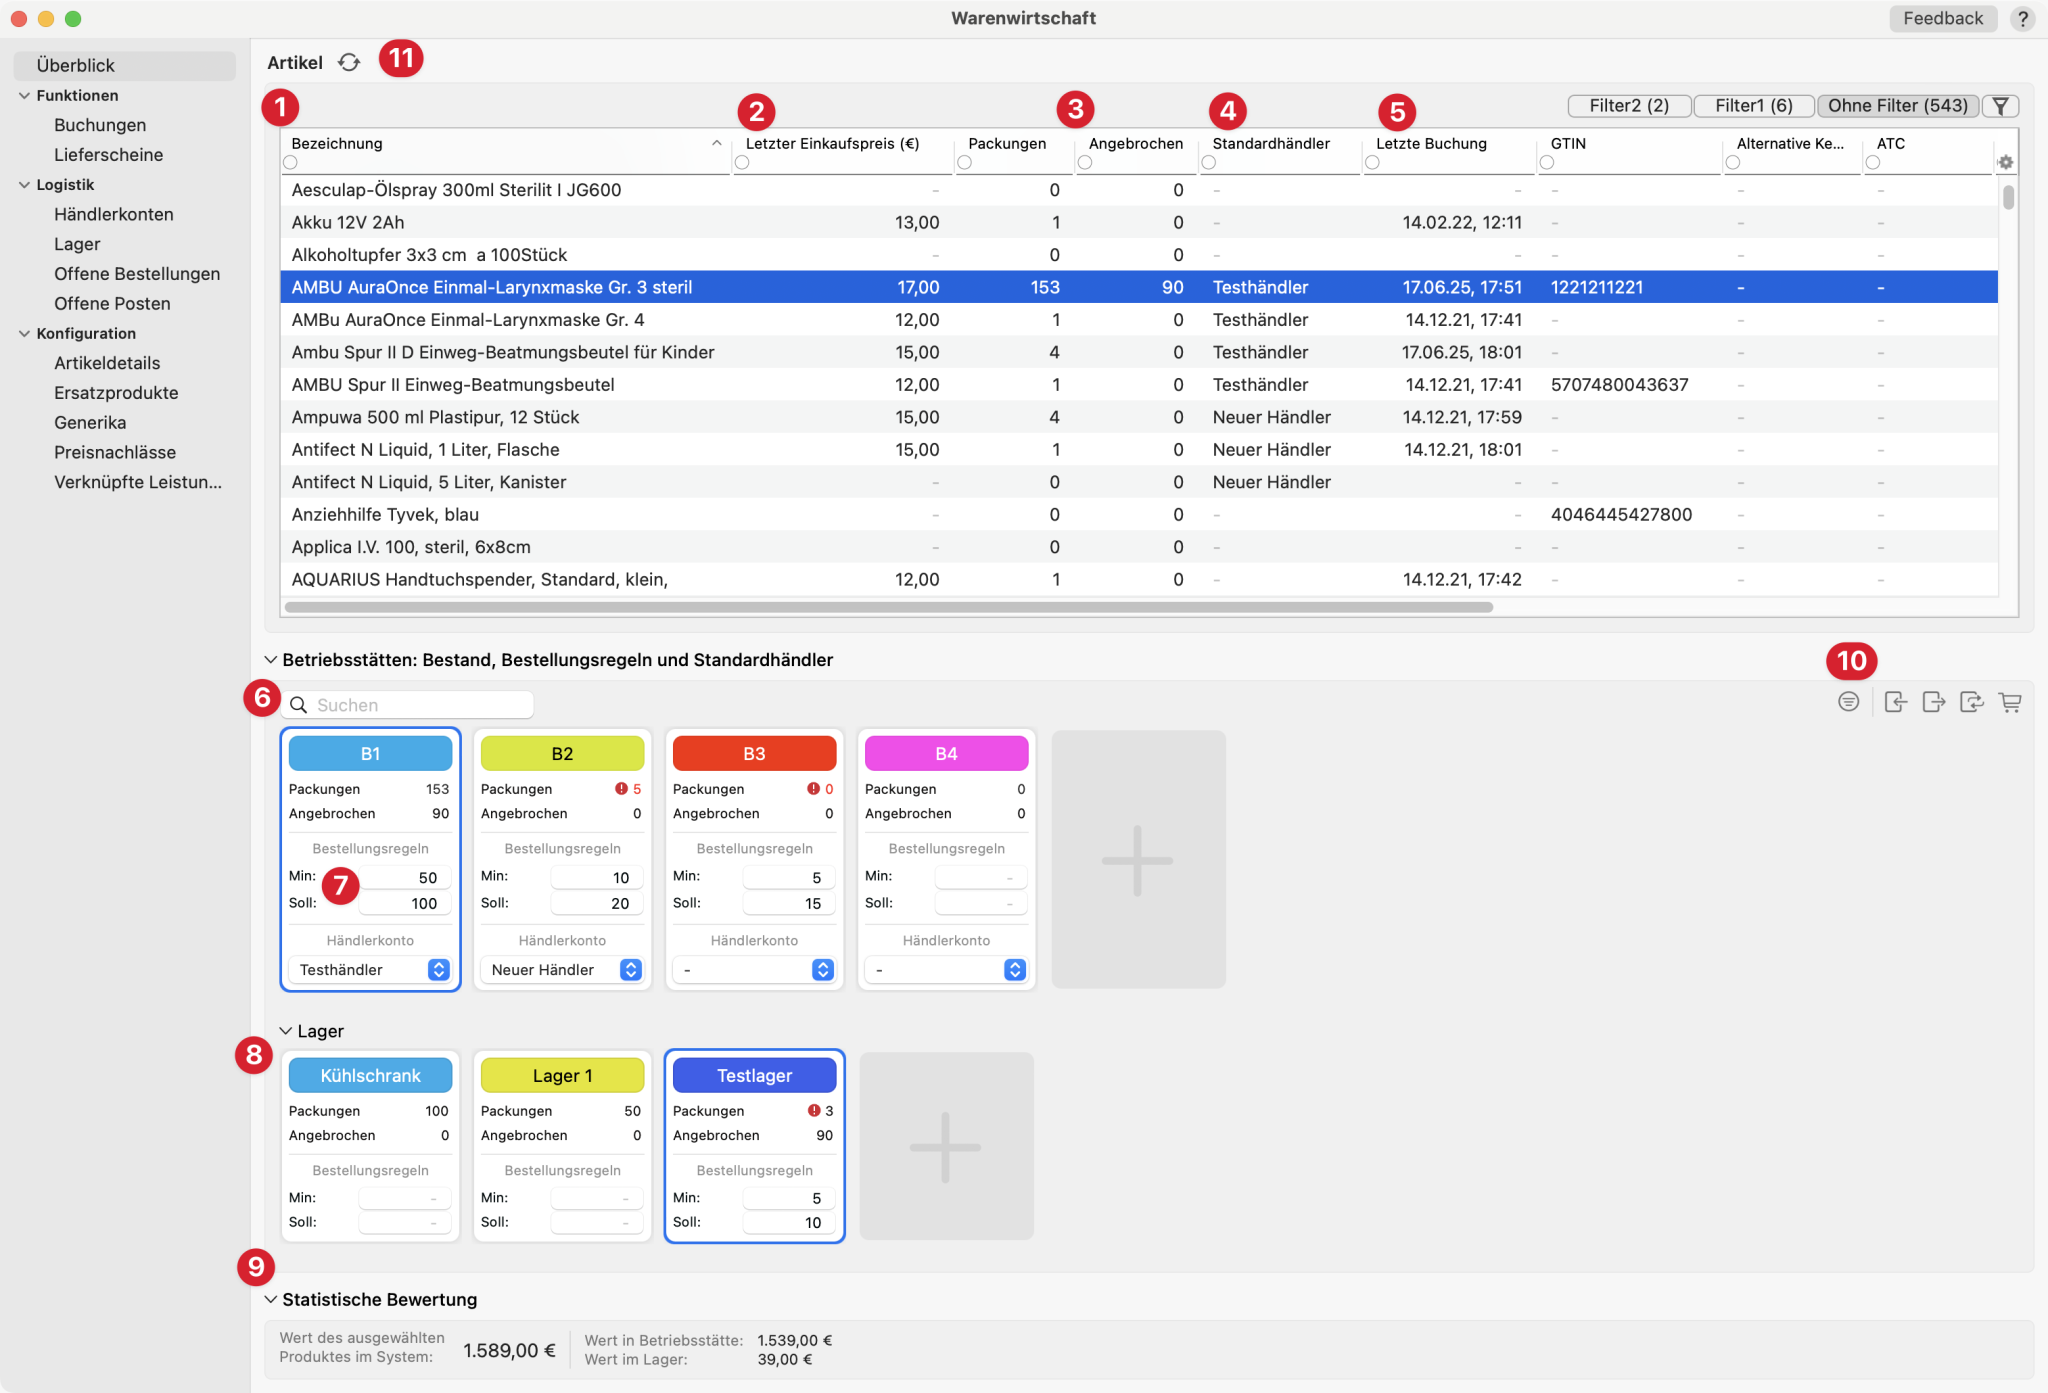The width and height of the screenshot is (2048, 1393).
Task: Open Händlerkonten in the sidebar
Action: tap(114, 214)
